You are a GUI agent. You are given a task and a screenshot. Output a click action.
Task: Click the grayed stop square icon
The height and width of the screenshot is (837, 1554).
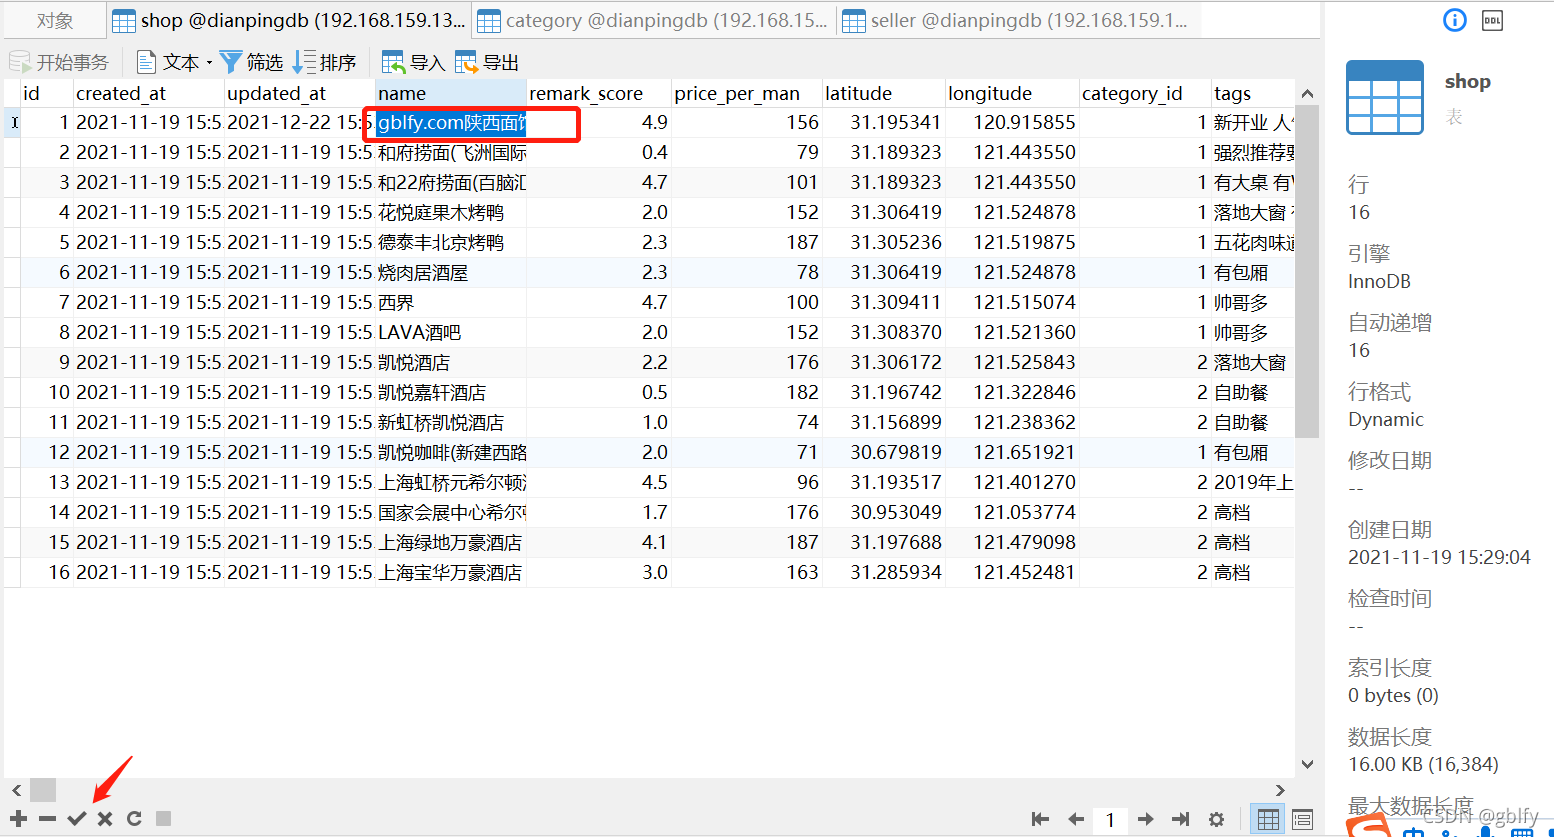[x=164, y=818]
